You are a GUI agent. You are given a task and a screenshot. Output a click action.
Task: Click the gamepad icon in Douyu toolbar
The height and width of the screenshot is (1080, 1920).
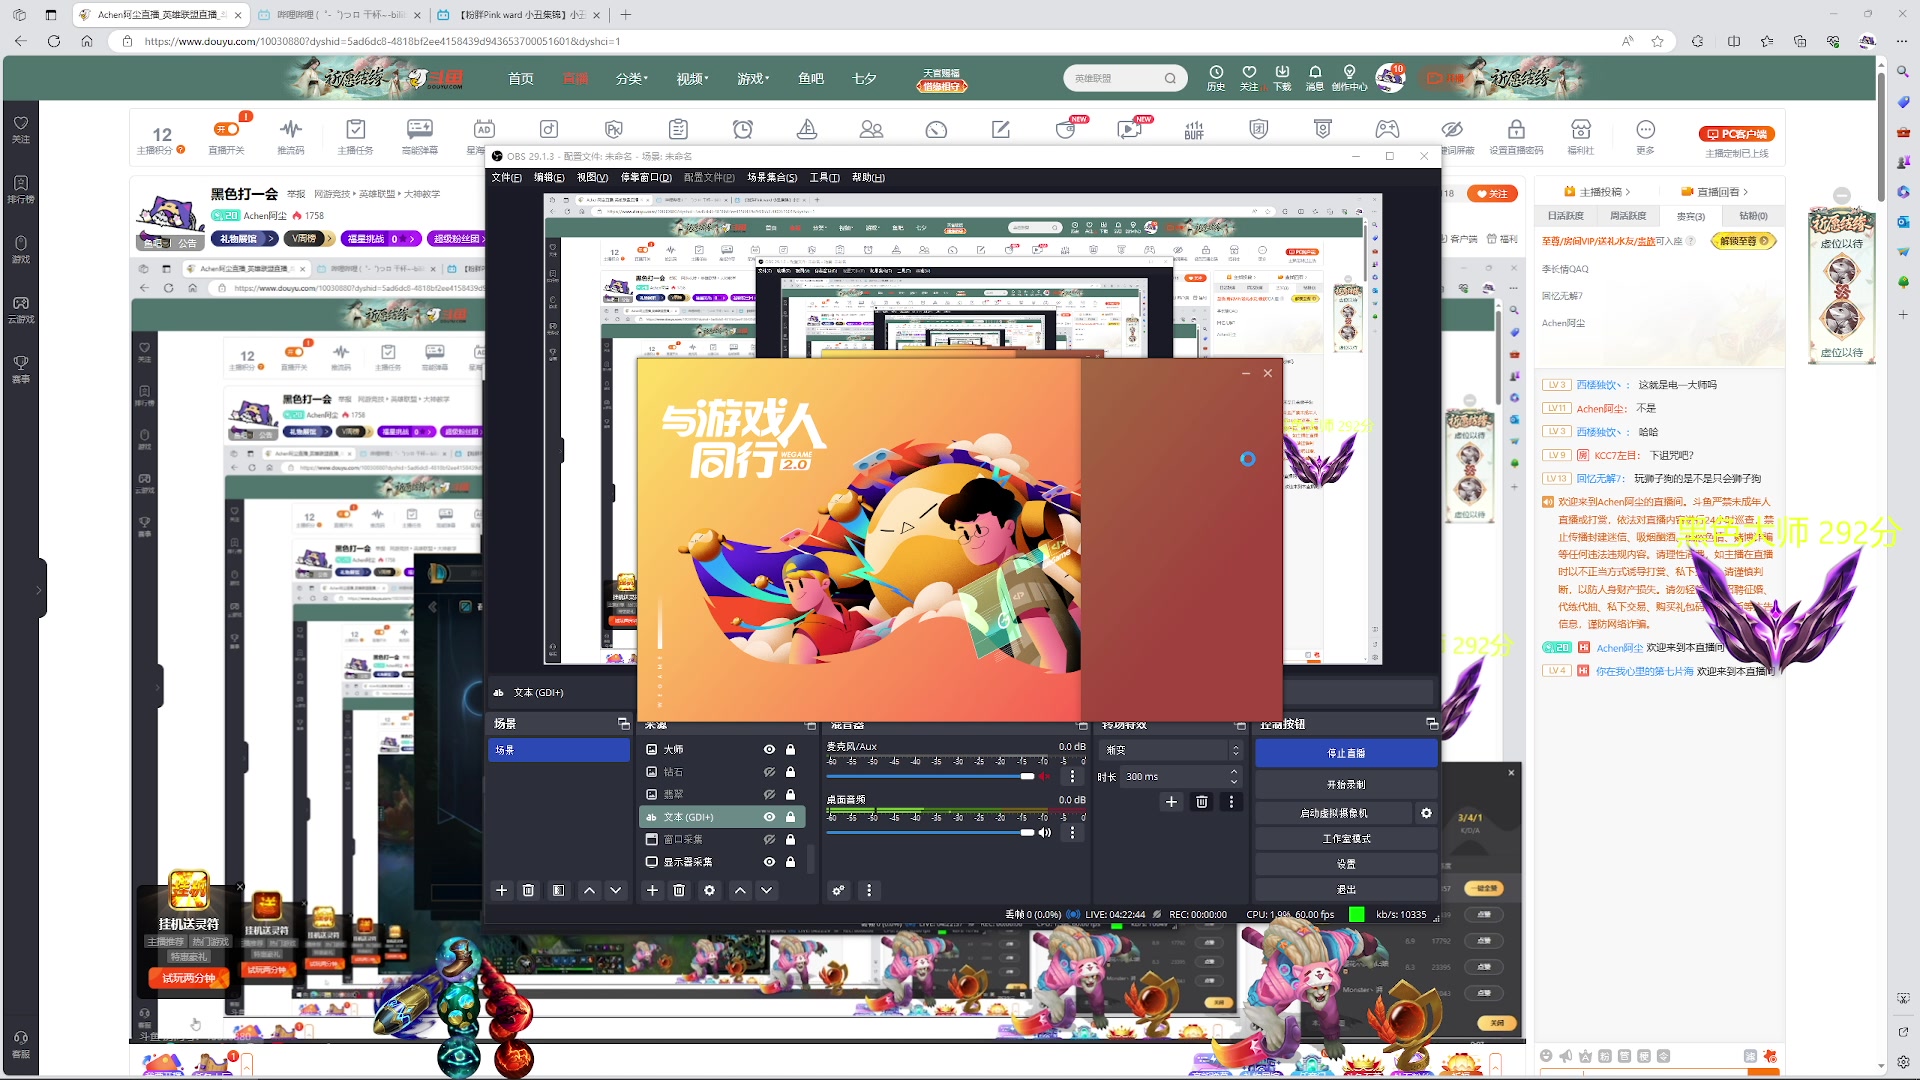coord(1387,129)
